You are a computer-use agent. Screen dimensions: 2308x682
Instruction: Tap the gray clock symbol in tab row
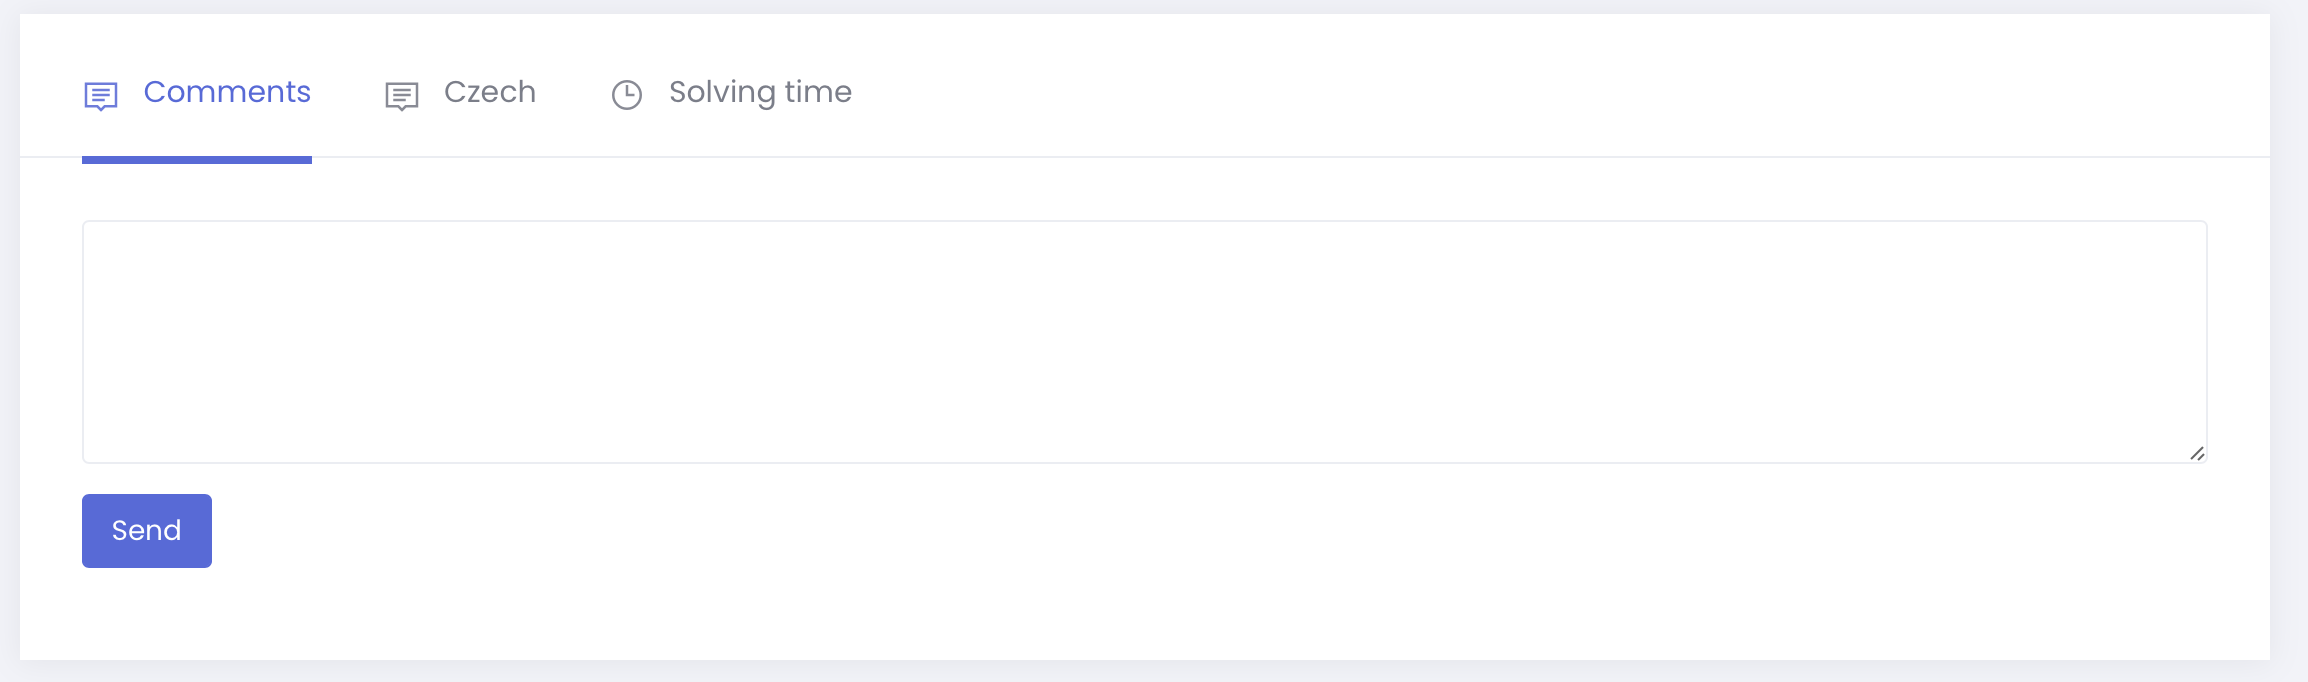coord(627,95)
